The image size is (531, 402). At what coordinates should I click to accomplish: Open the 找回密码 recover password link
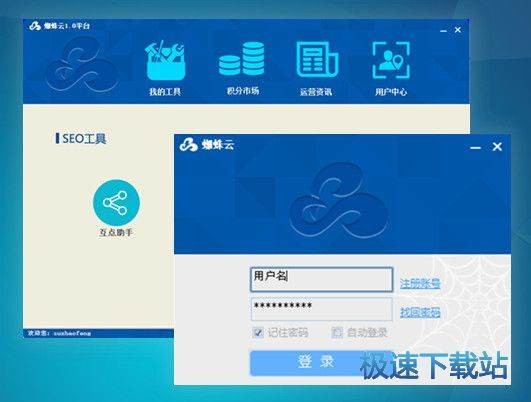click(420, 312)
